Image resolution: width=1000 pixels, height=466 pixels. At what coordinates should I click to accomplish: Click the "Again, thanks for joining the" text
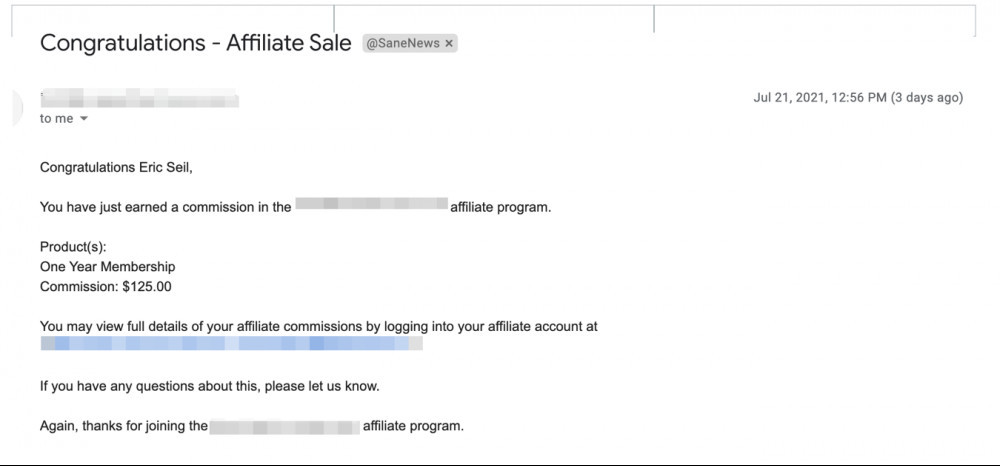click(x=124, y=426)
